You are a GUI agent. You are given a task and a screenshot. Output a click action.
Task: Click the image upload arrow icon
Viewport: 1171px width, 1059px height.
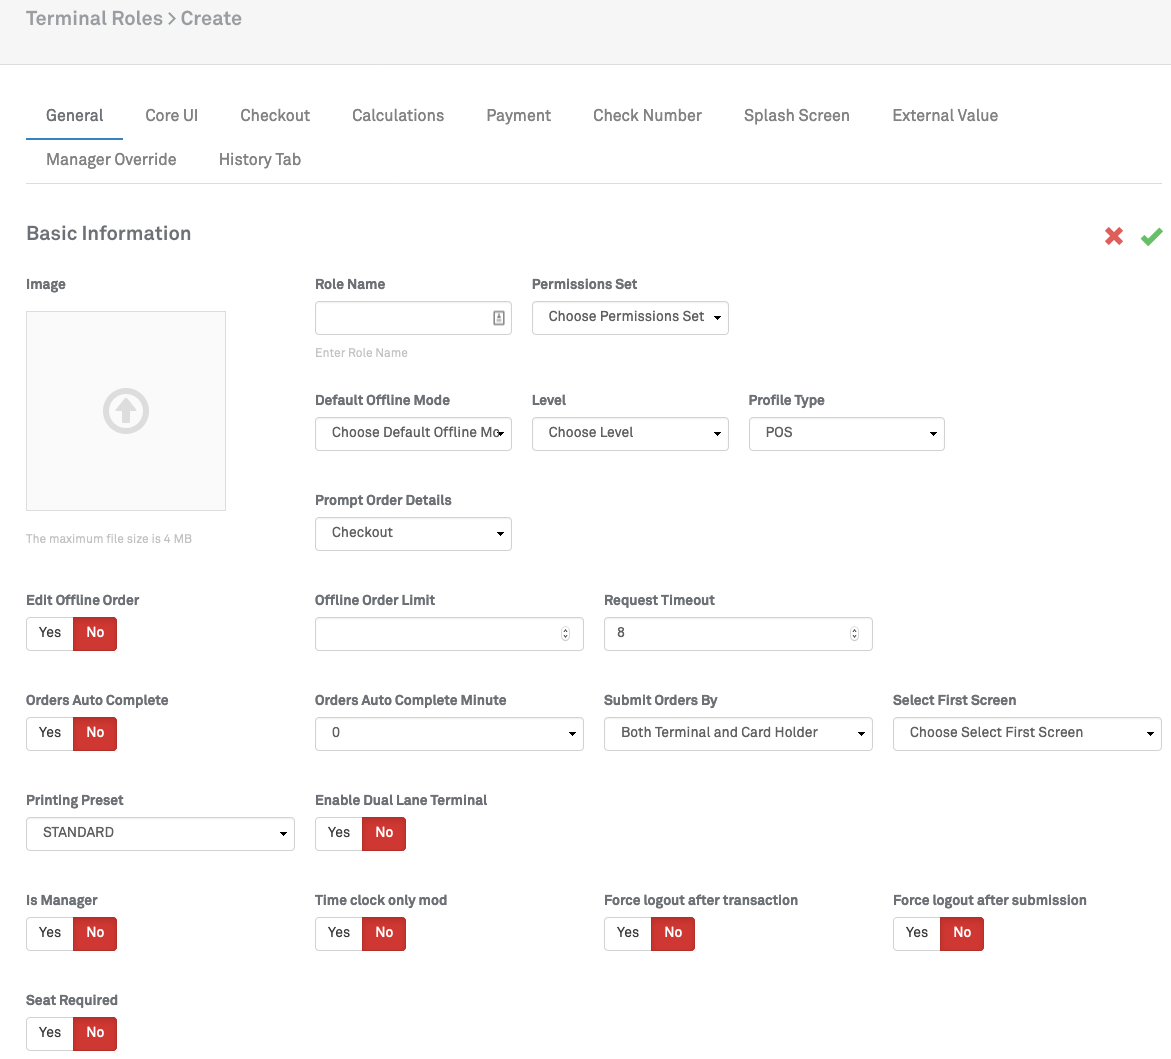[126, 411]
